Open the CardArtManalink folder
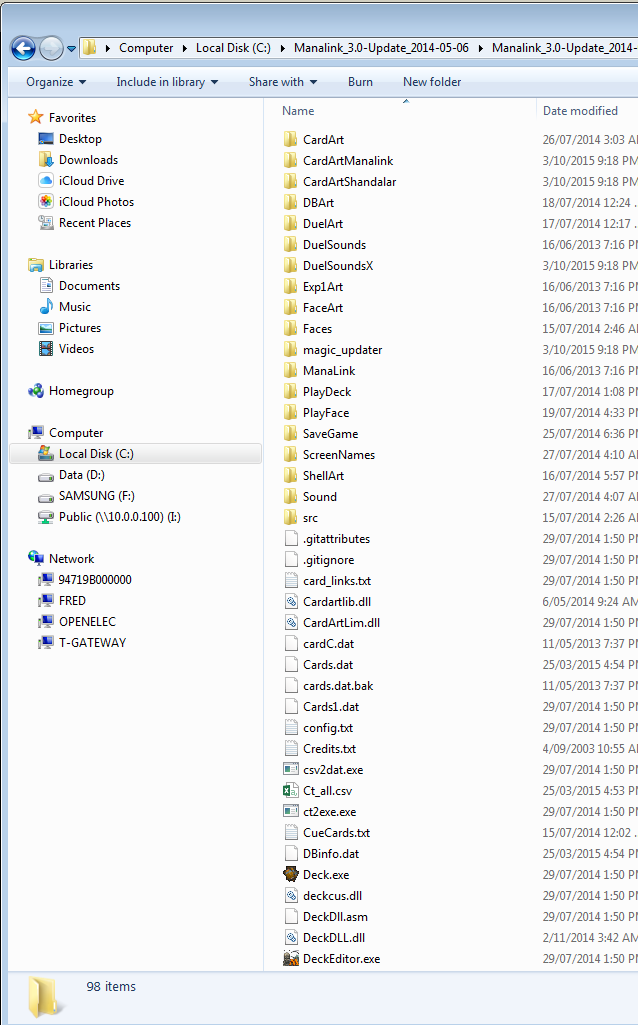Screen dimensions: 638x1025 coord(348,160)
